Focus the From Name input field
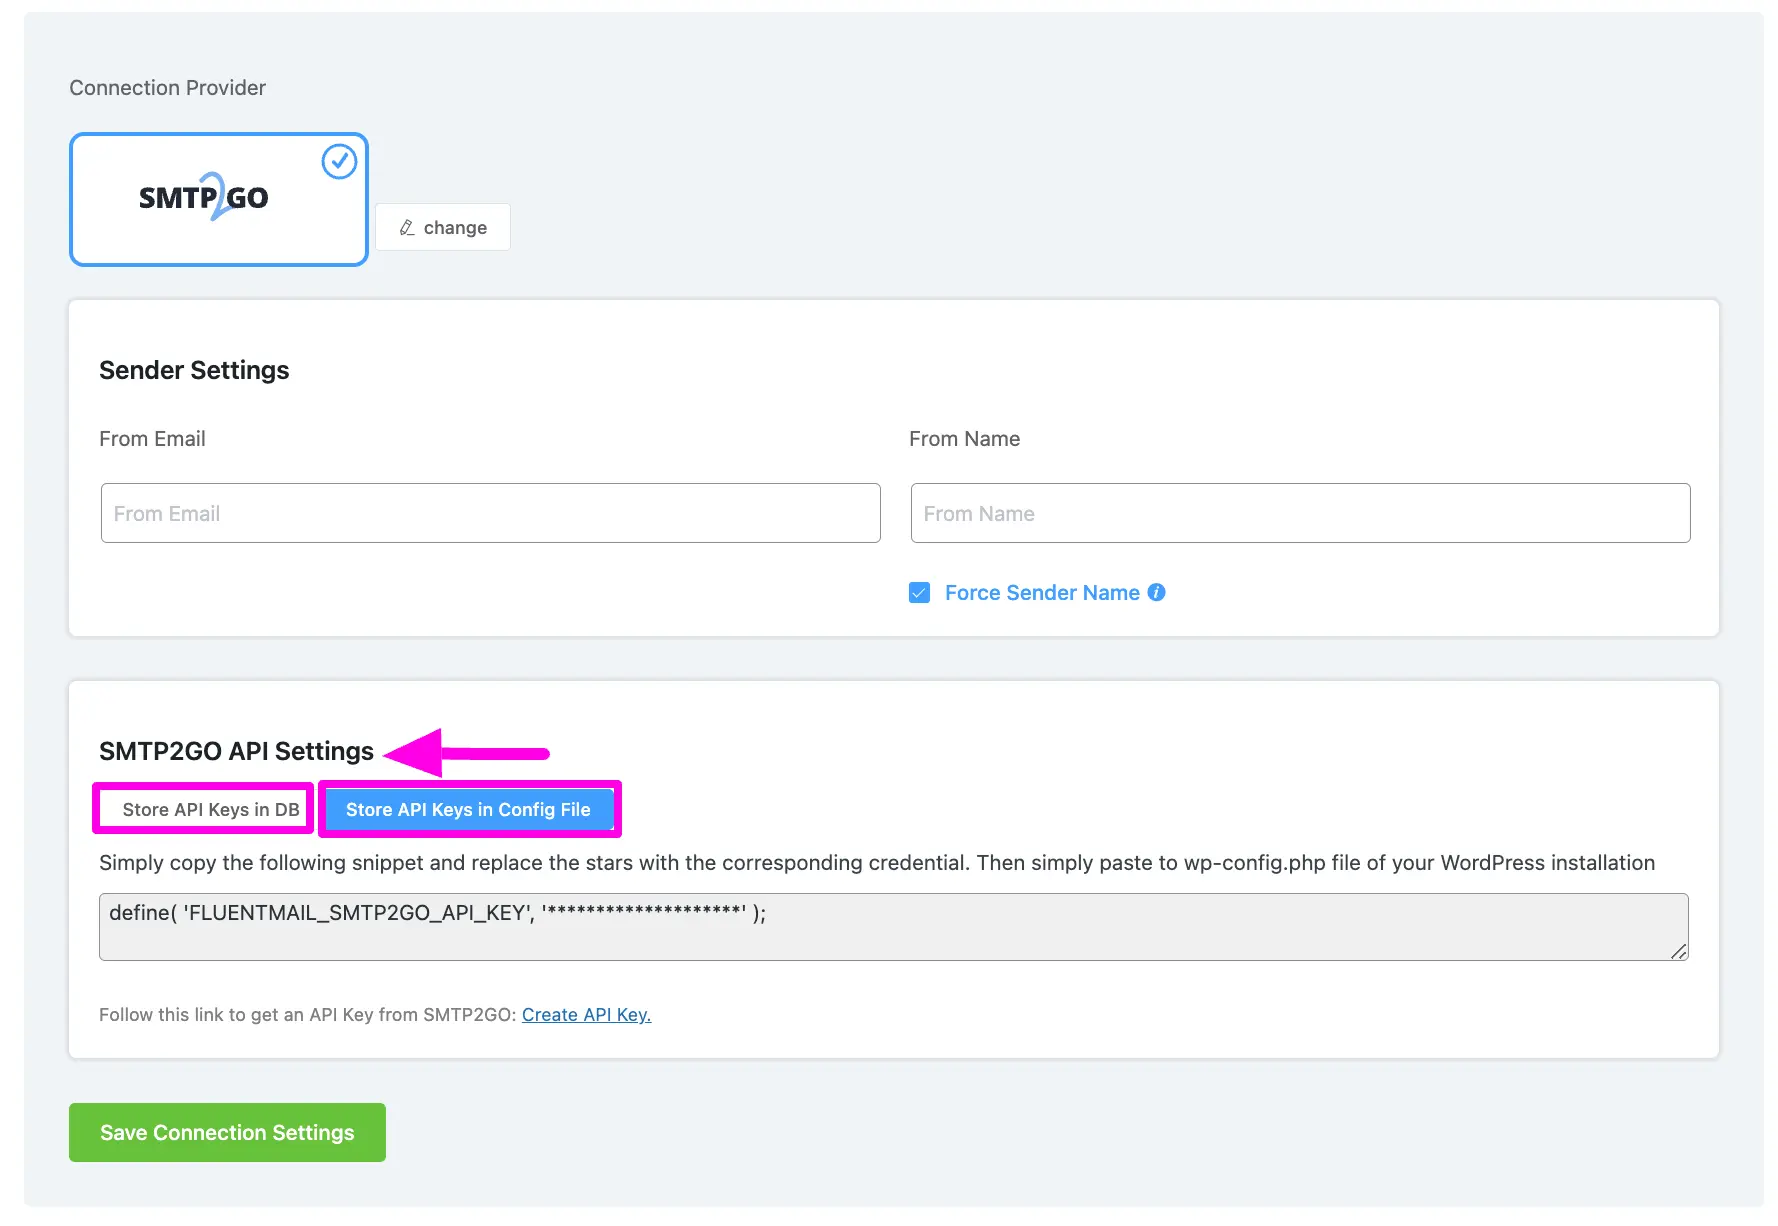 [1301, 513]
